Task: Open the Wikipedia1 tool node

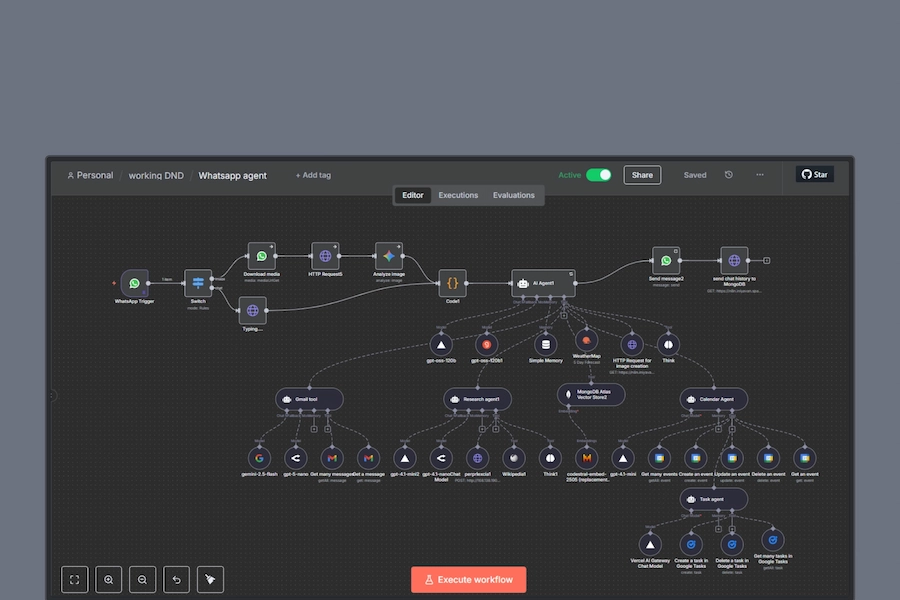Action: pyautogui.click(x=514, y=457)
